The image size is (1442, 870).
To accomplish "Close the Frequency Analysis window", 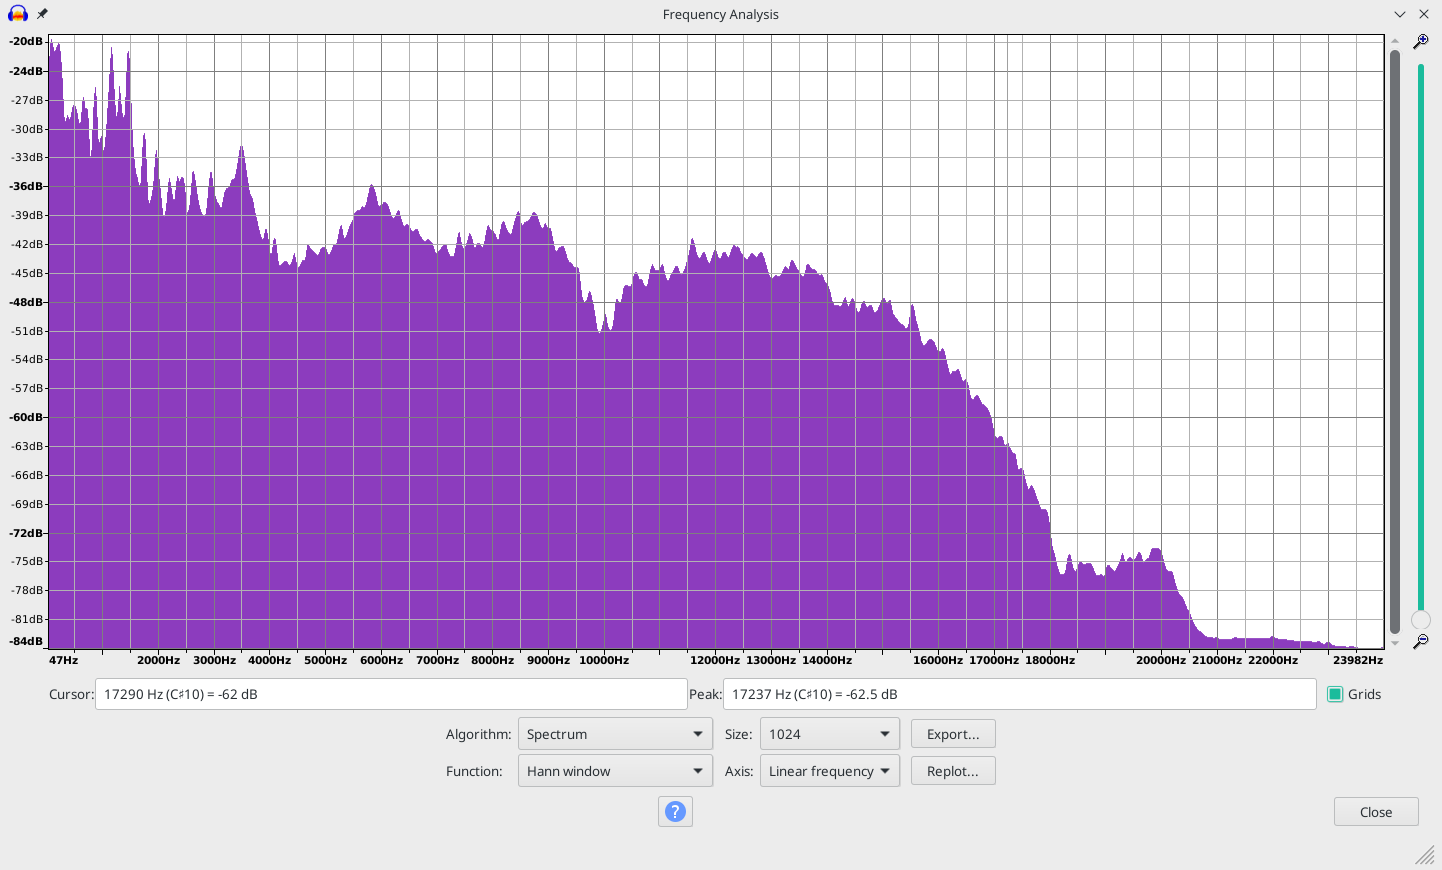I will click(x=1424, y=14).
